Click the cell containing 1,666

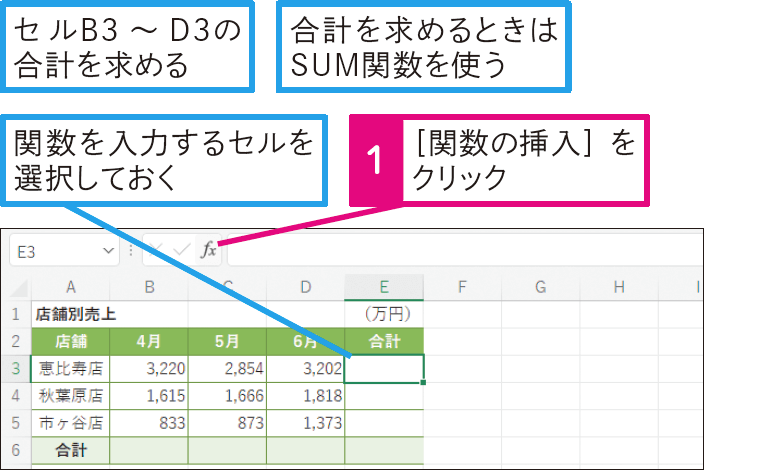click(x=227, y=396)
